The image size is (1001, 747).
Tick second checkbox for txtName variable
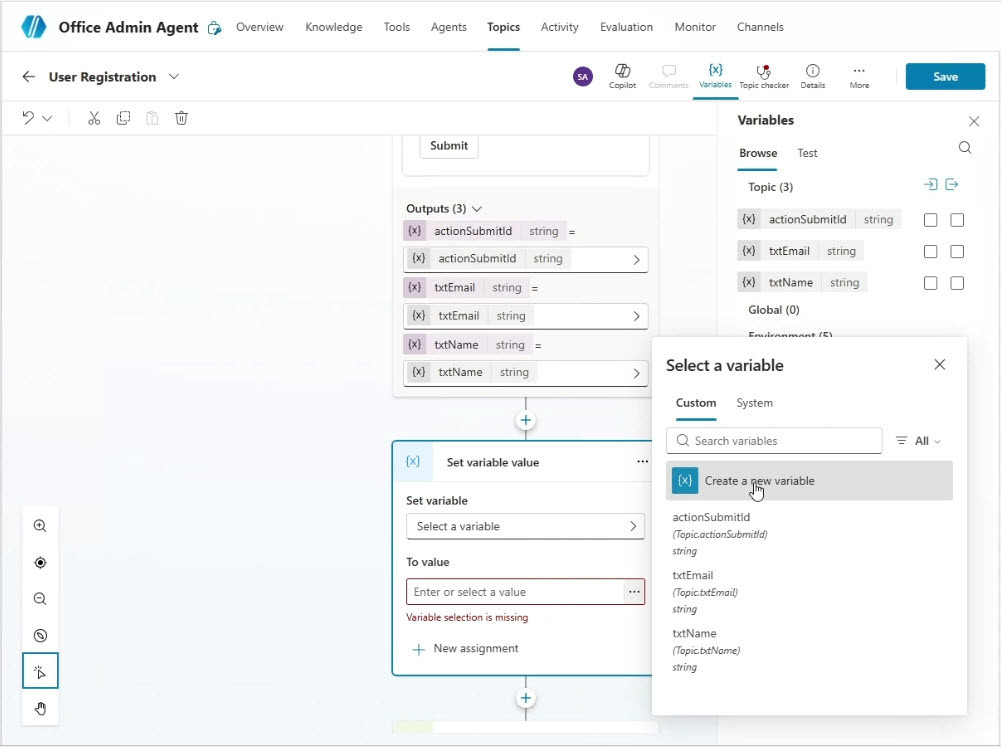(x=957, y=283)
